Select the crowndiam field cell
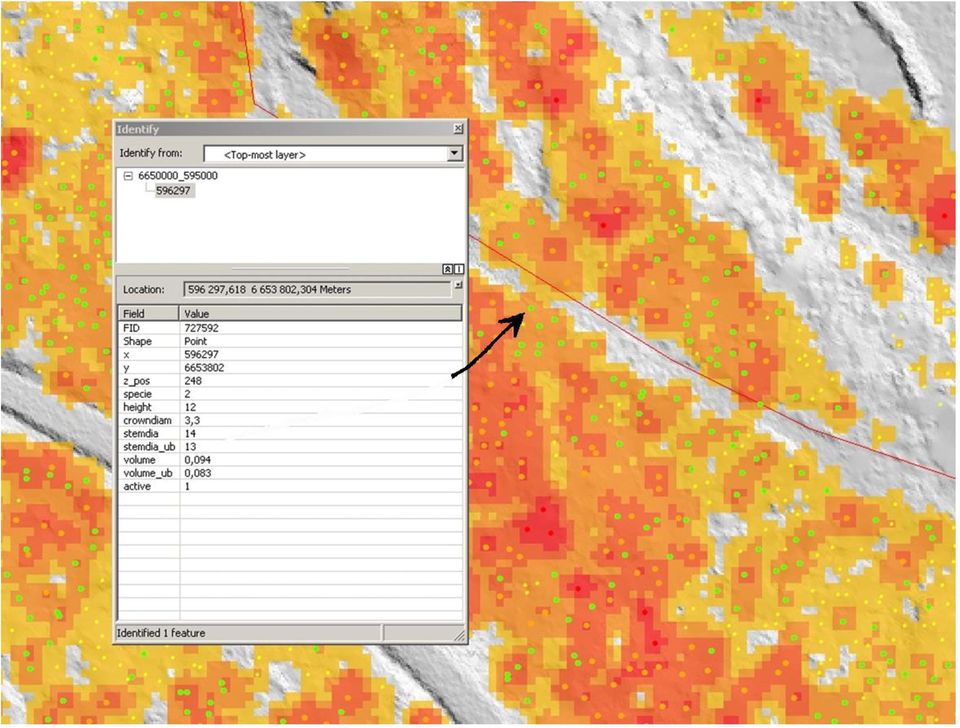 149,421
